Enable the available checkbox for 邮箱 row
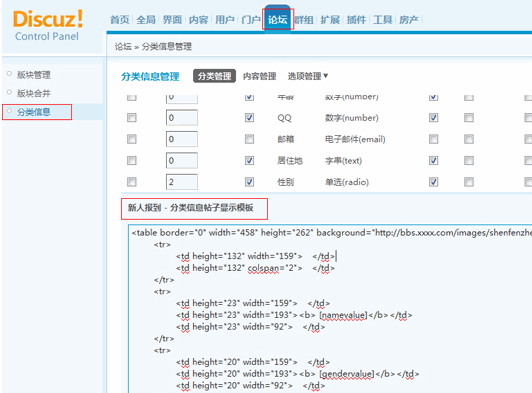The height and width of the screenshot is (393, 532). coord(249,139)
